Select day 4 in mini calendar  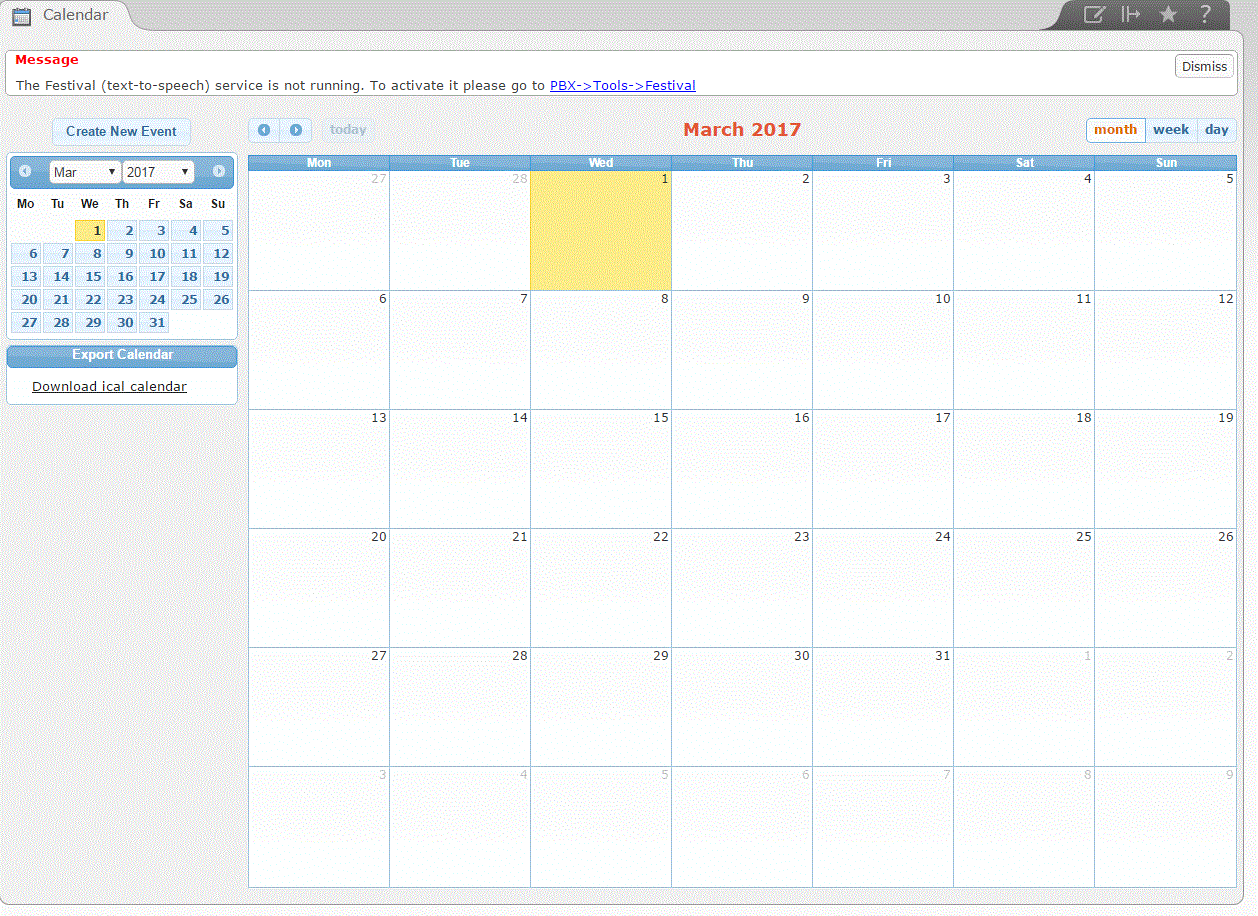(x=186, y=230)
